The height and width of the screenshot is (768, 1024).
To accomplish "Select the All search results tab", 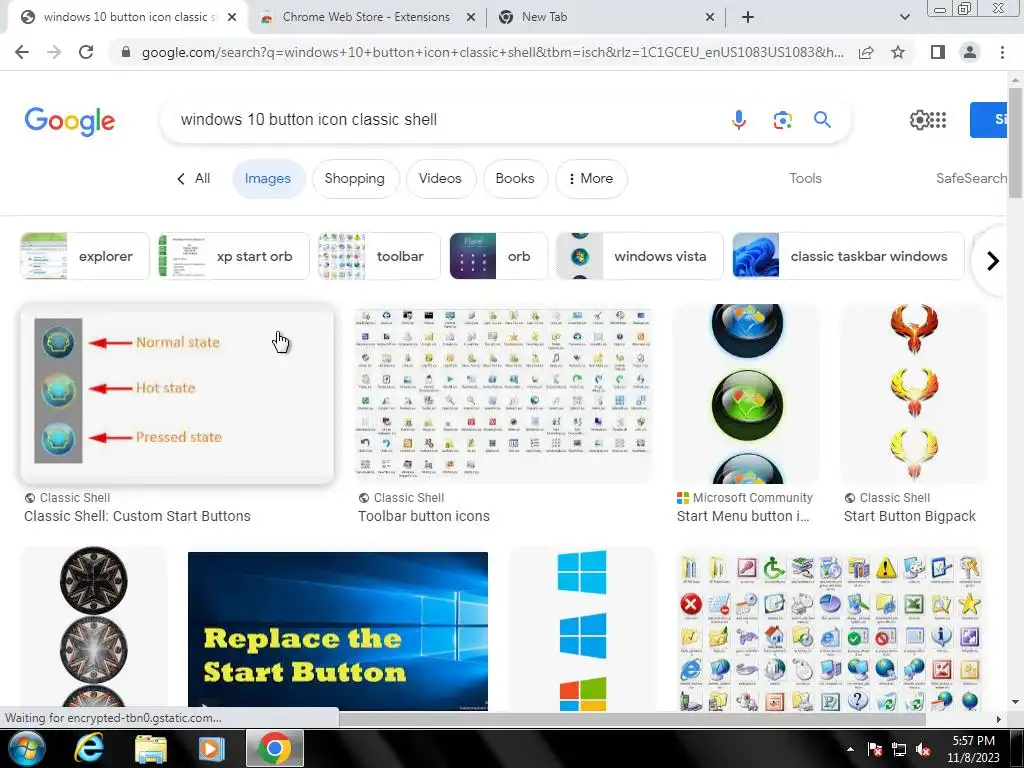I will [x=194, y=179].
